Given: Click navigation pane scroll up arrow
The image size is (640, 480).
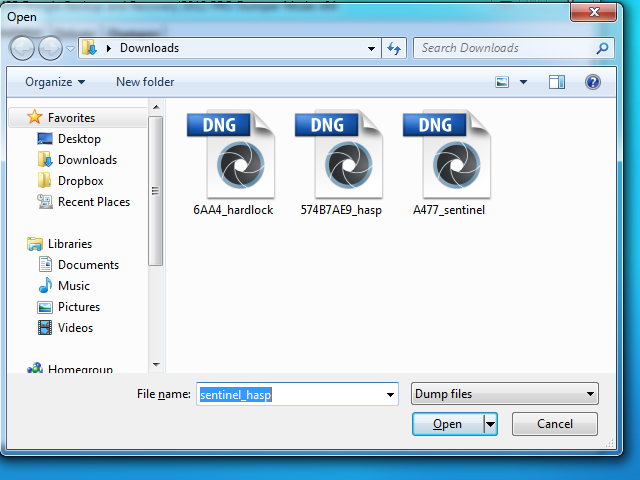Looking at the screenshot, I should point(156,107).
